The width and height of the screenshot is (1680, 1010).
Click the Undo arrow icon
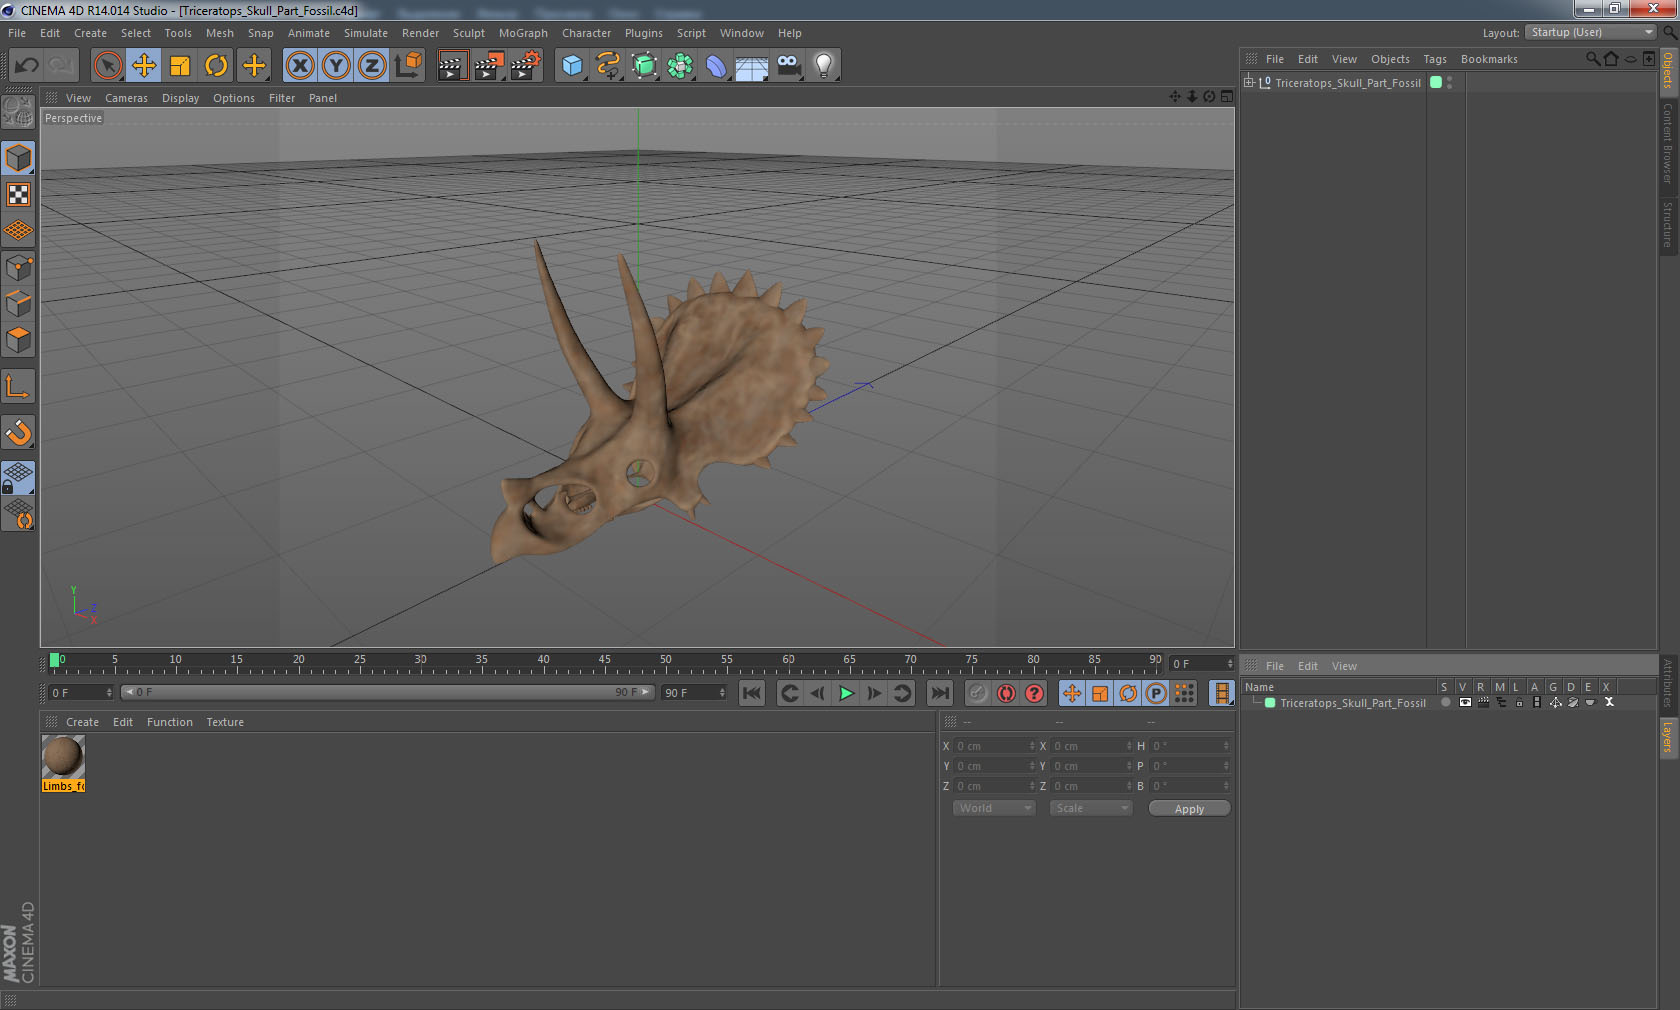coord(27,66)
